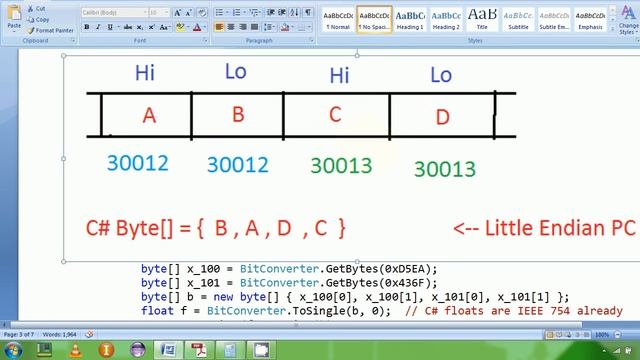Shrink the font size

point(189,13)
